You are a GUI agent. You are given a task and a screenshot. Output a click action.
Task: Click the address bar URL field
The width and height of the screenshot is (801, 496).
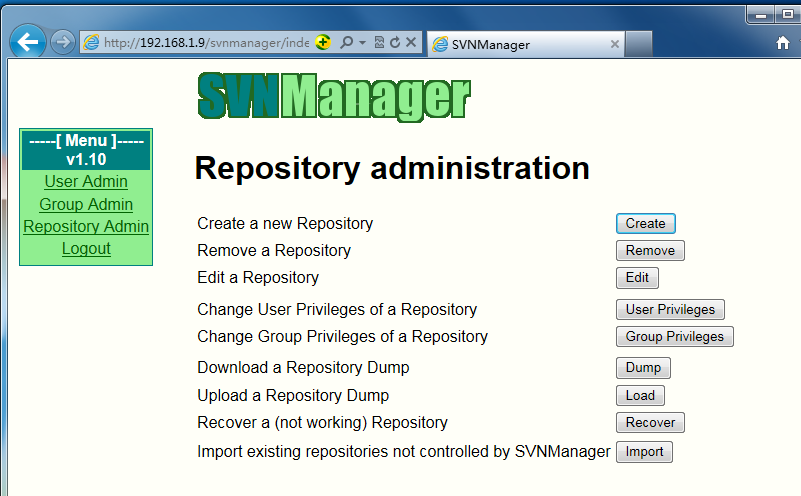point(206,42)
